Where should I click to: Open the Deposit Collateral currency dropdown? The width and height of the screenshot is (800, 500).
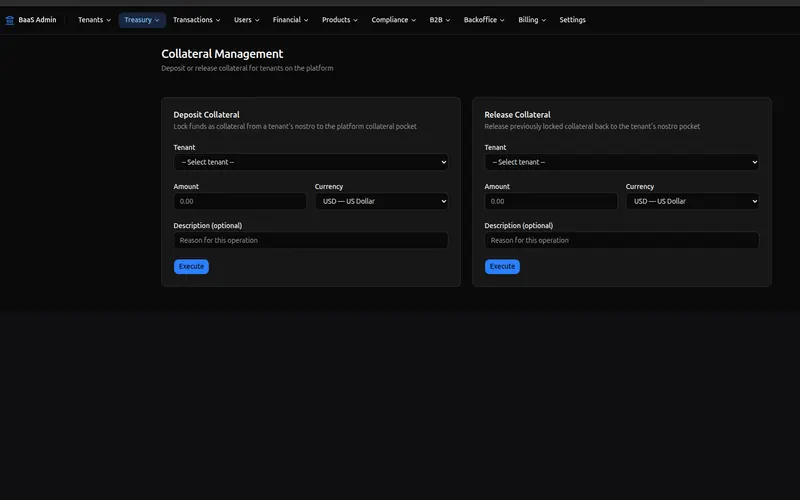click(382, 202)
